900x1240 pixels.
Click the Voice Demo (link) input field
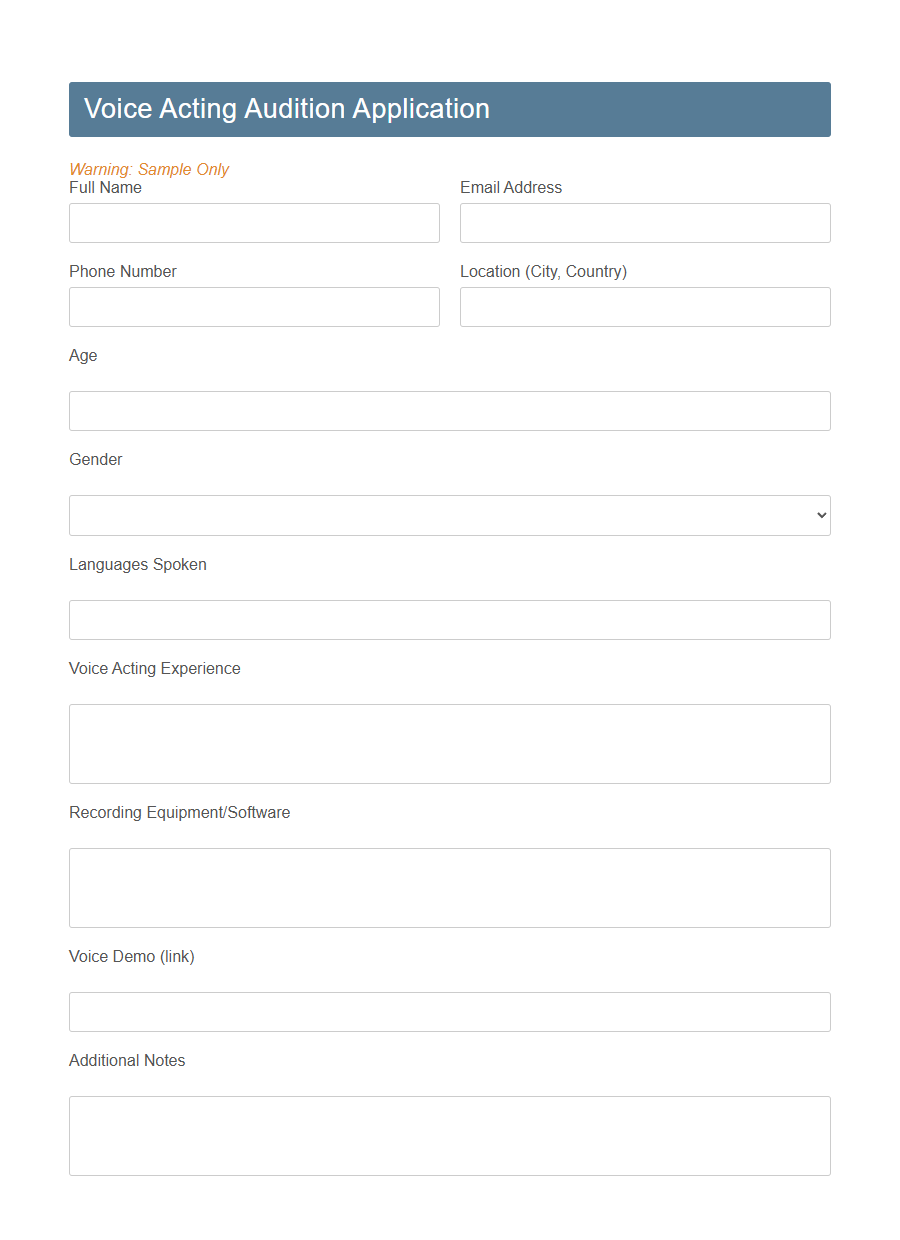[449, 1011]
